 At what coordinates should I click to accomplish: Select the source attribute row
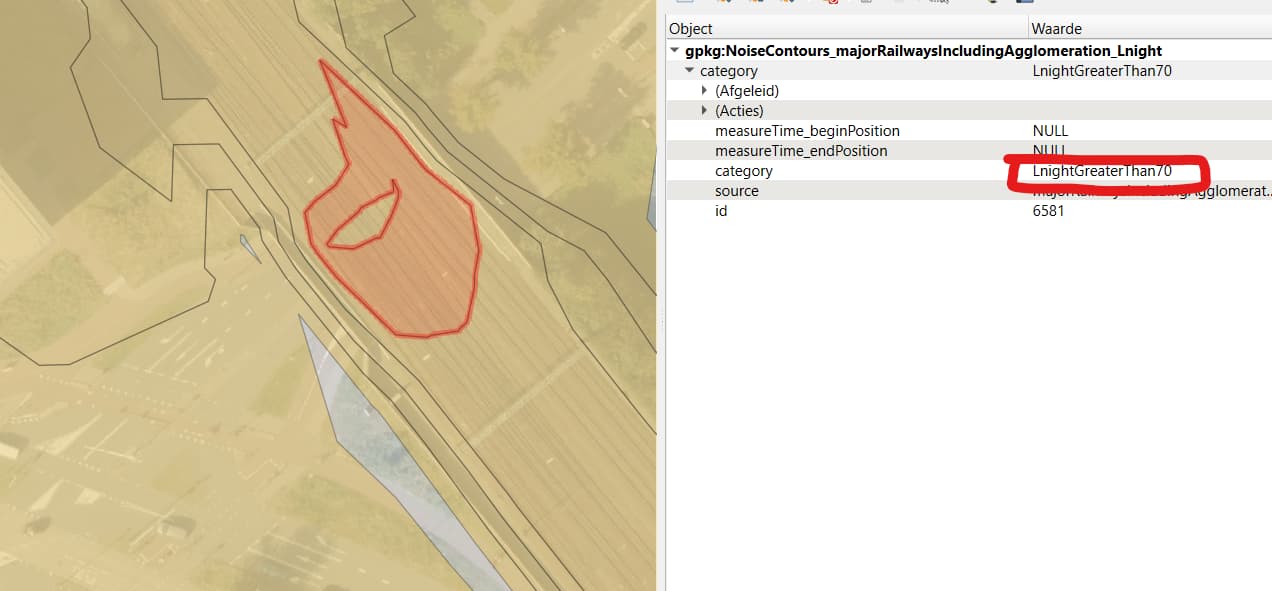pos(969,191)
